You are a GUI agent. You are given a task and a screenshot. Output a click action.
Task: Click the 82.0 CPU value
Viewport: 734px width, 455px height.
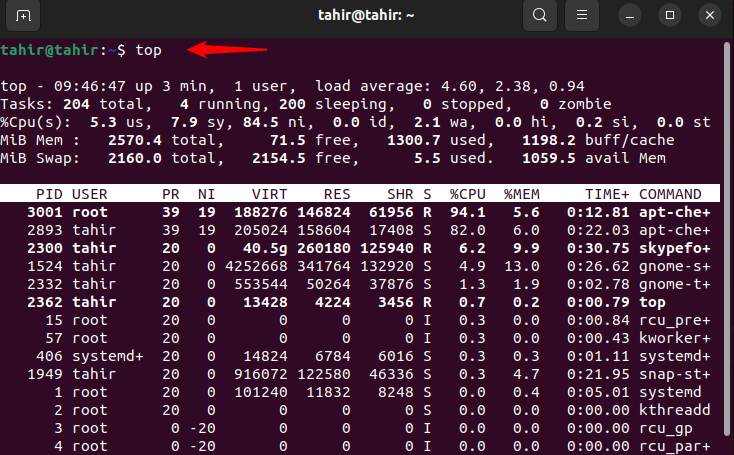(x=468, y=230)
